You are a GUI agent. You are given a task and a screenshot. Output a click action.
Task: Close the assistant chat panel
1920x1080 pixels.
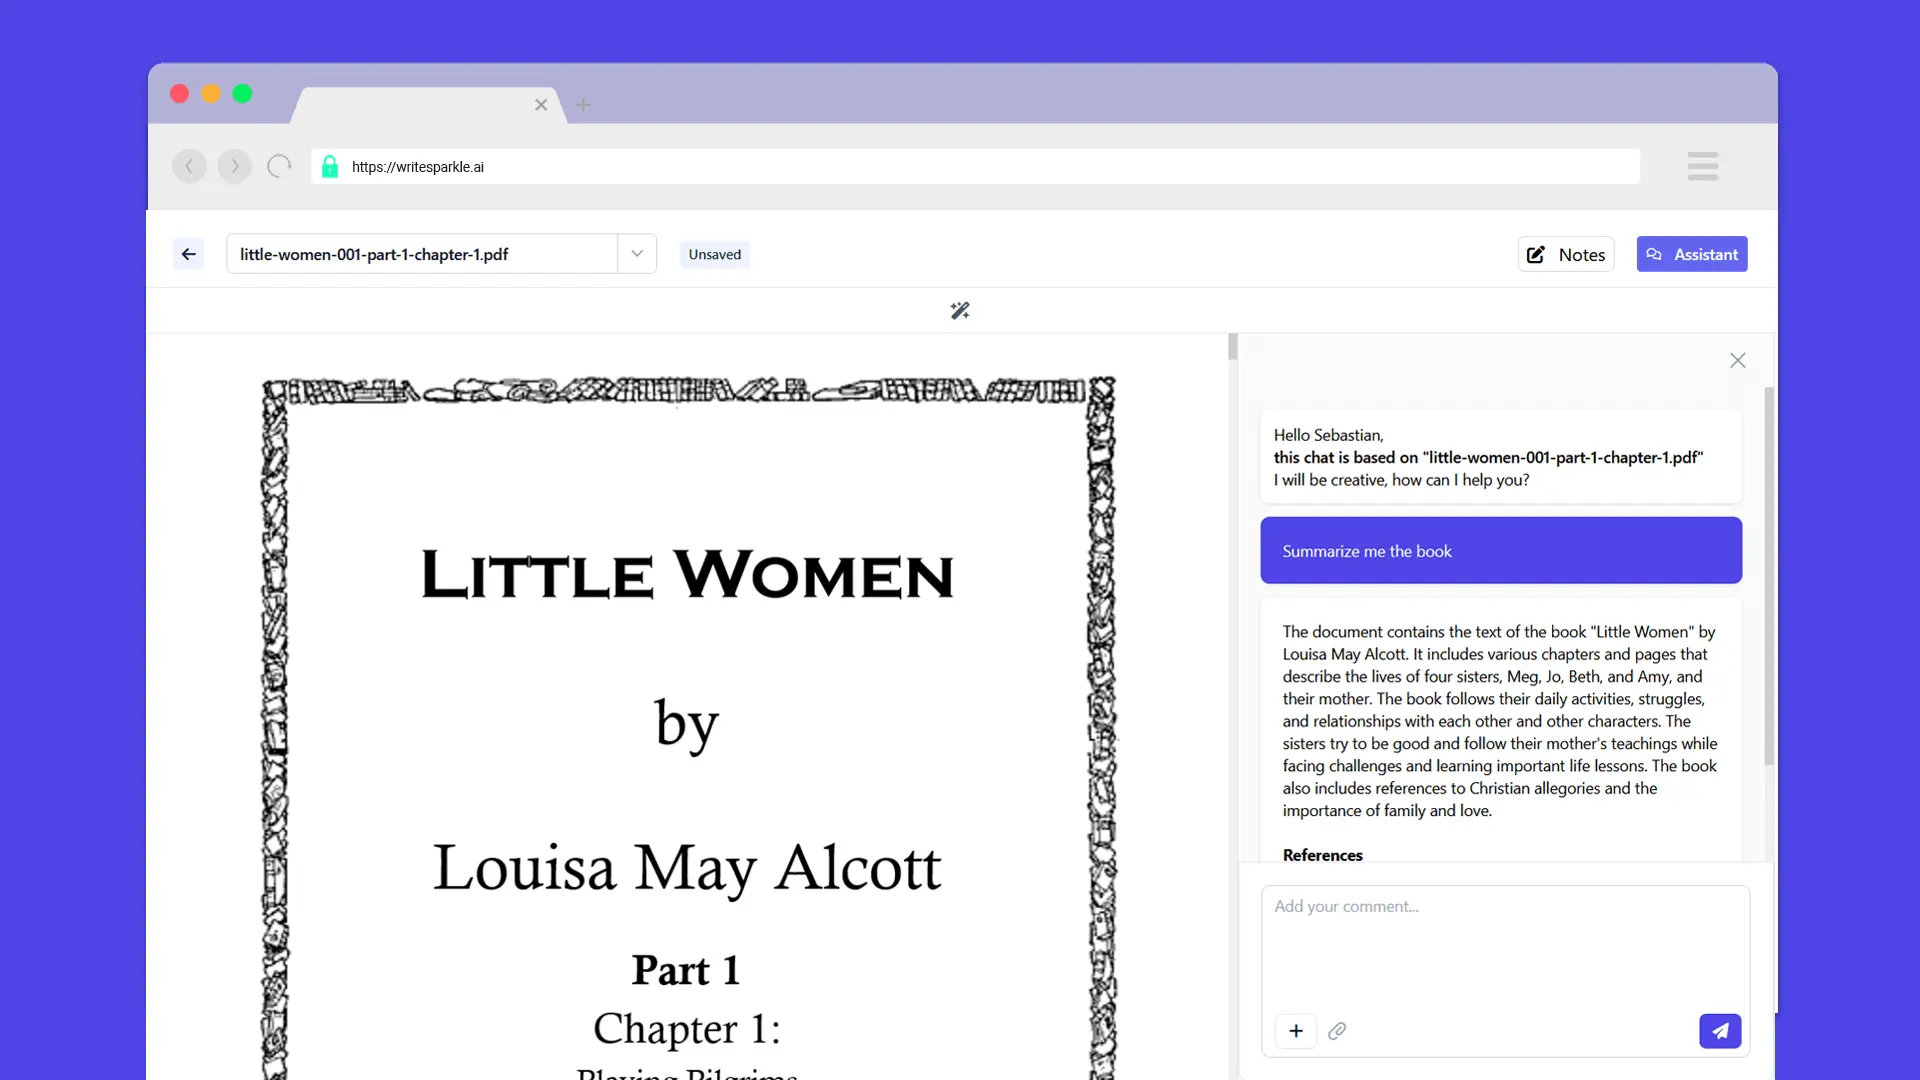pyautogui.click(x=1738, y=360)
